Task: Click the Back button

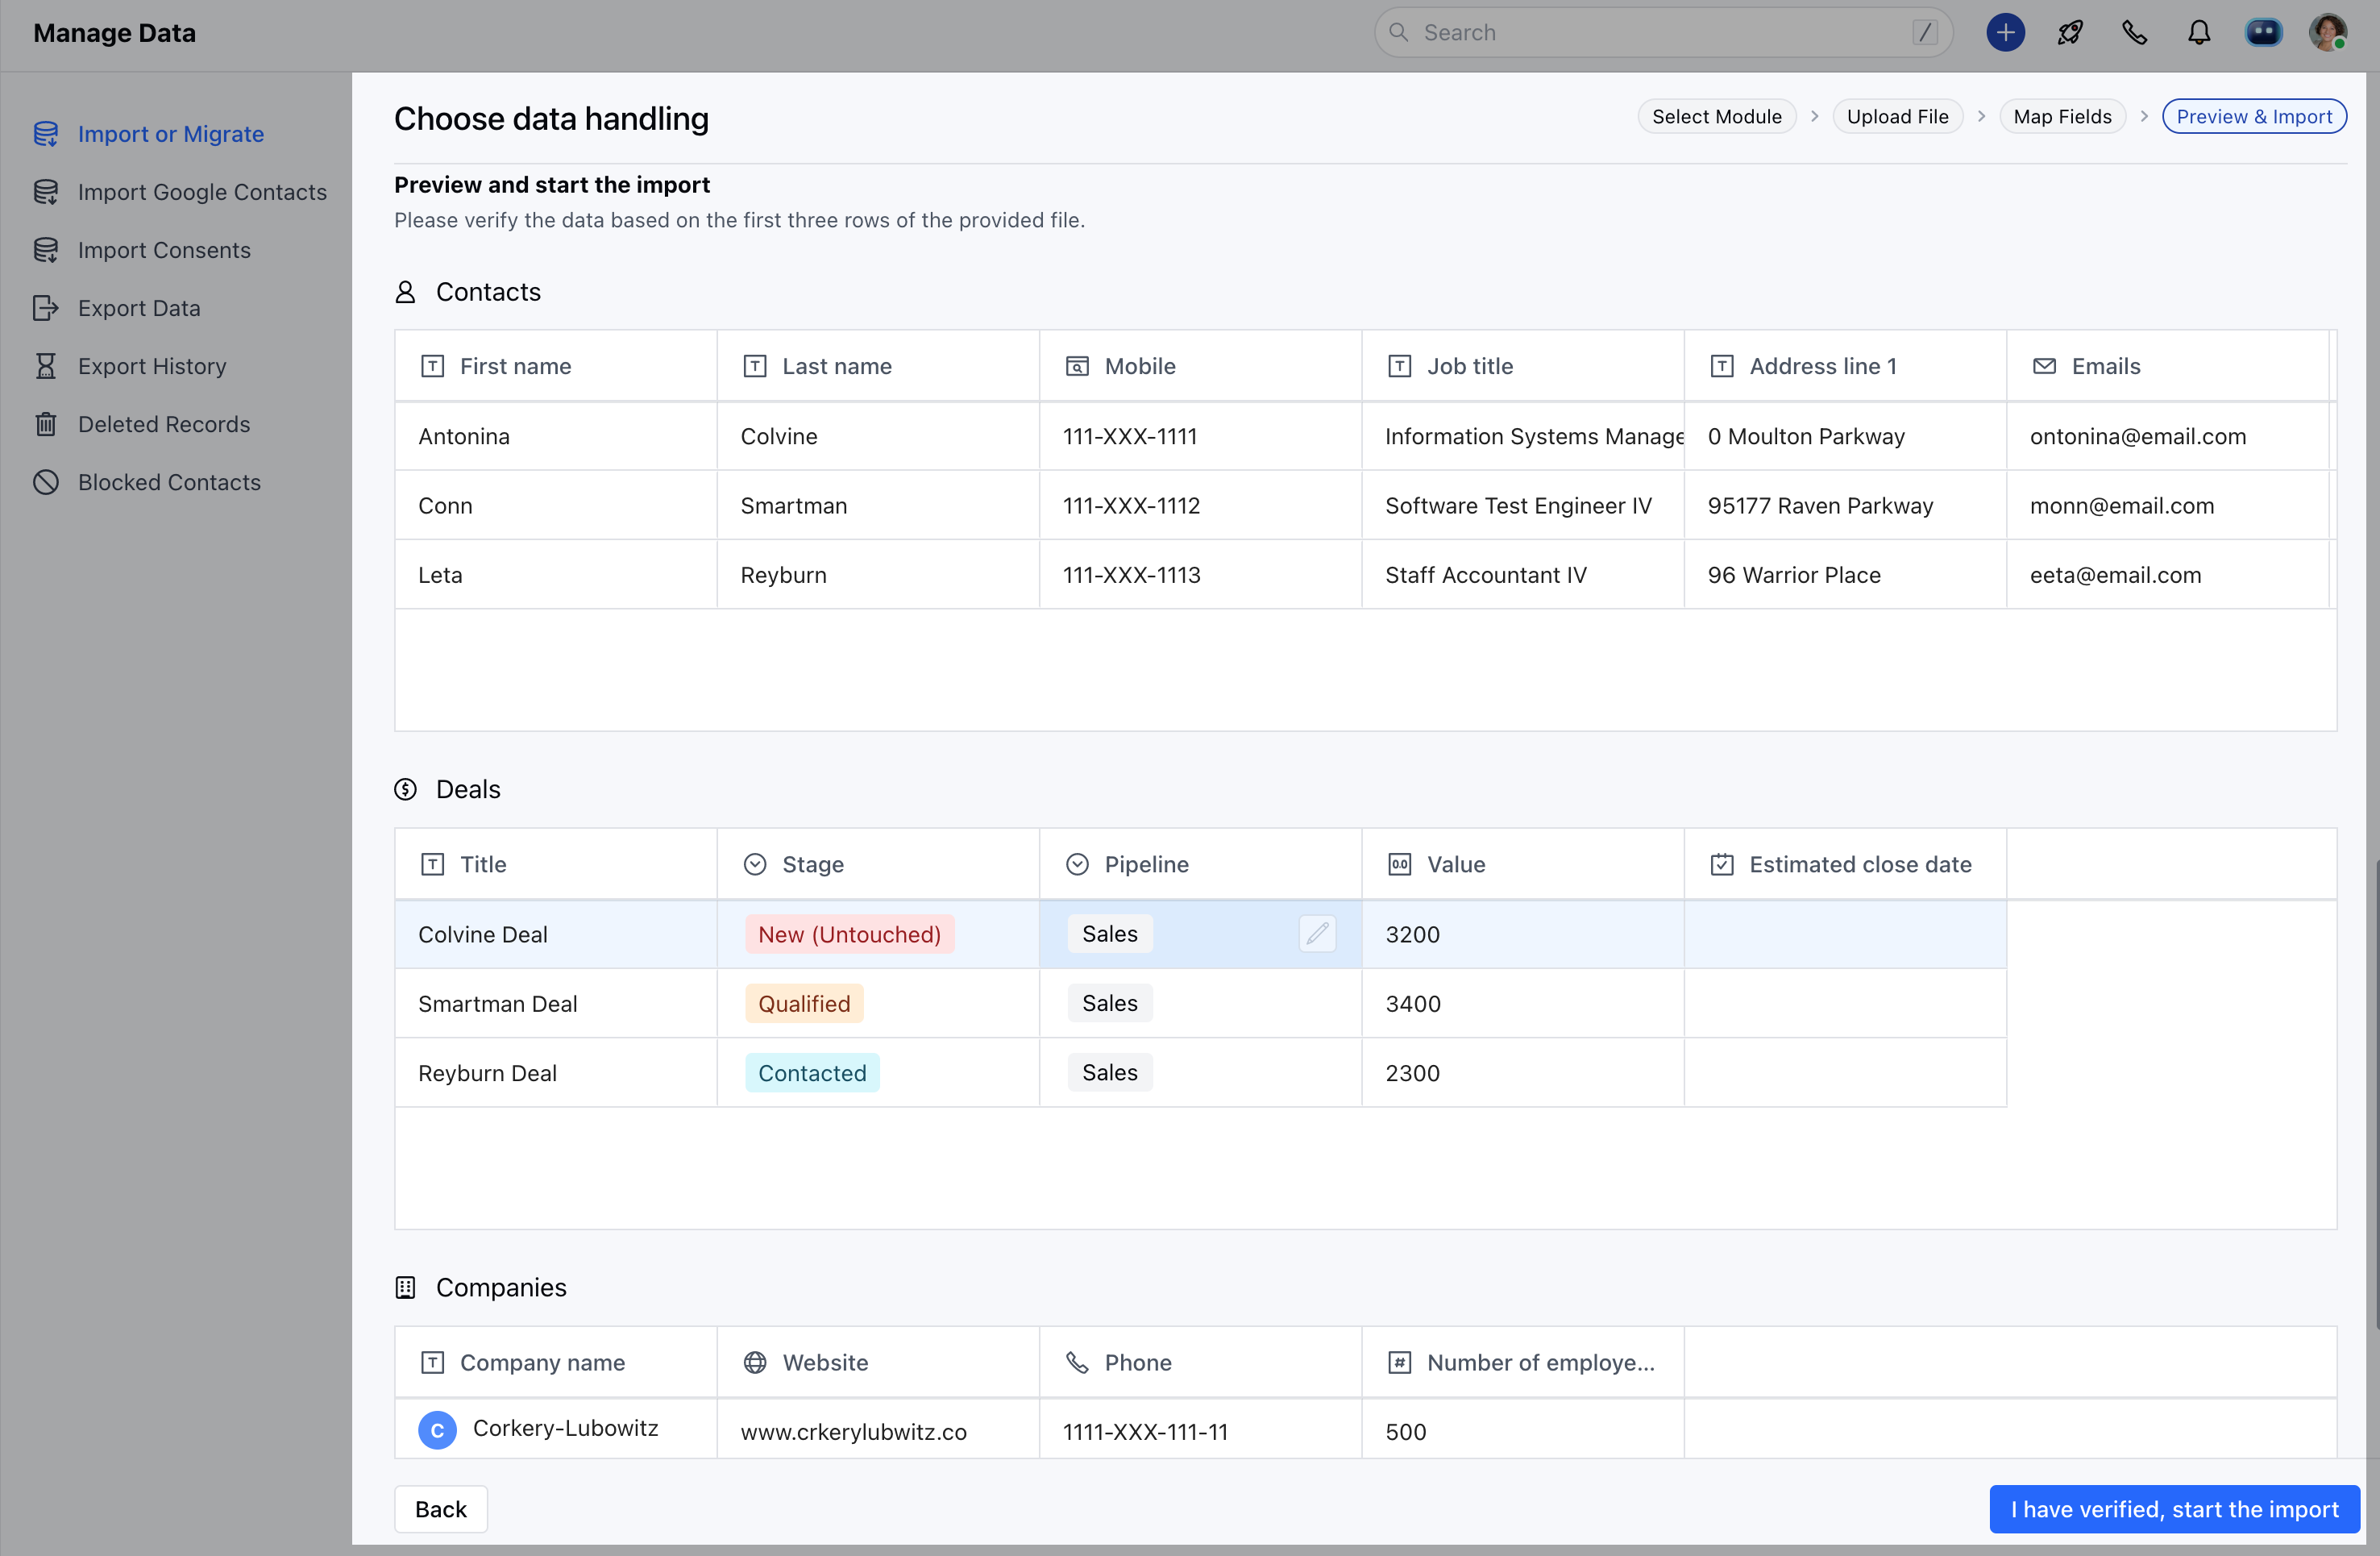Action: tap(440, 1508)
